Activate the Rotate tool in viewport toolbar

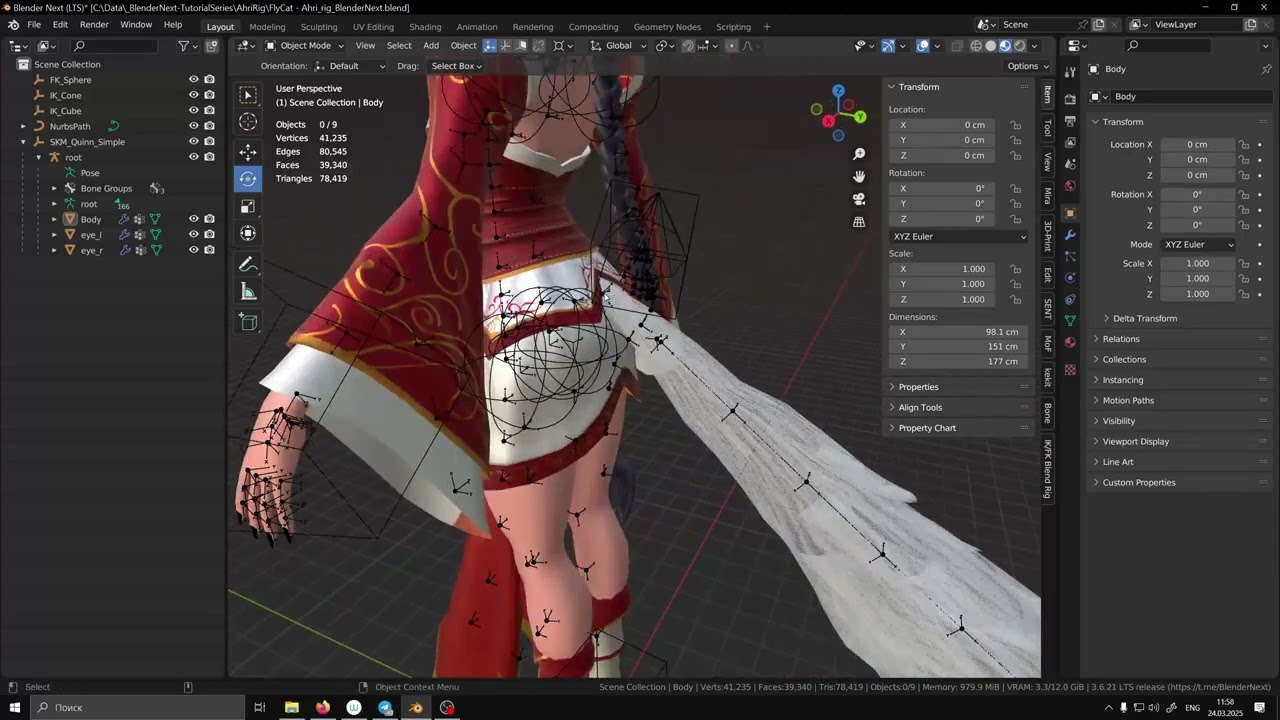248,179
